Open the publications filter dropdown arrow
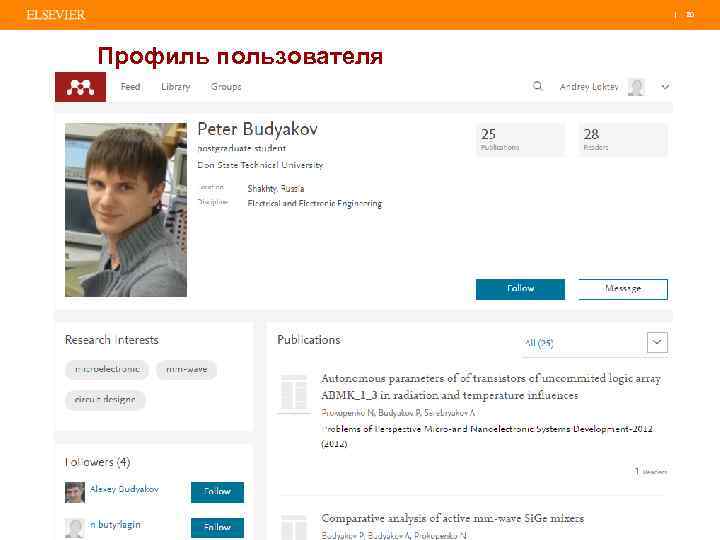Screen dimensions: 720x540 click(657, 342)
